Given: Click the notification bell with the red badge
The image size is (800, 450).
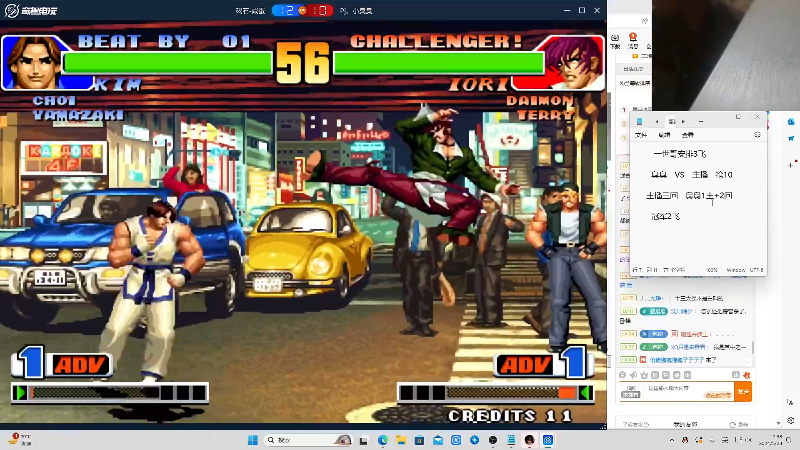Looking at the screenshot, I should point(633,39).
